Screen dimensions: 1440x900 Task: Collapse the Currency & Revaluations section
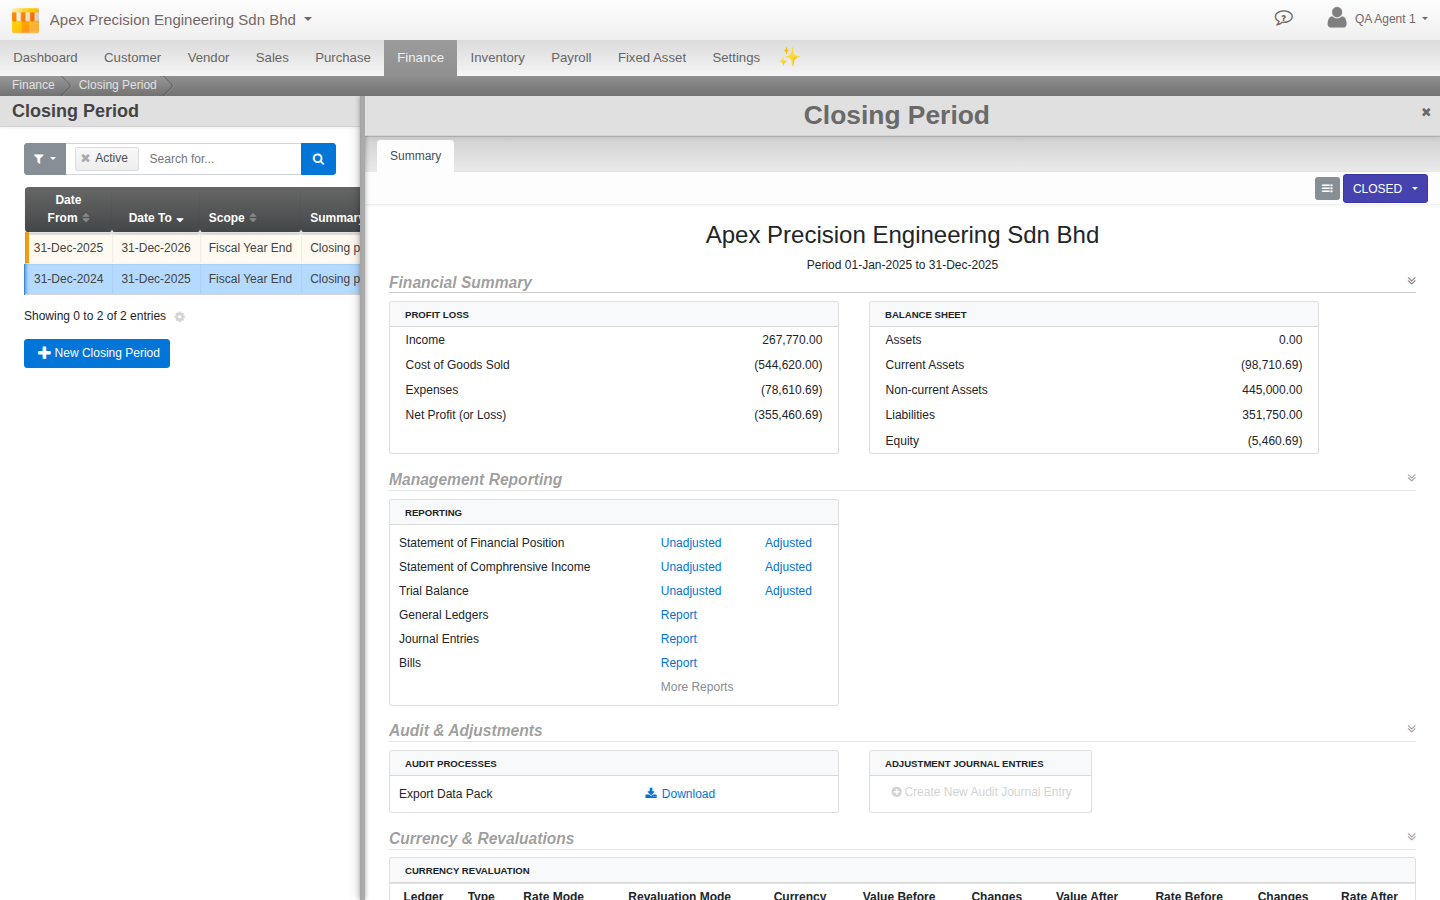1411,837
